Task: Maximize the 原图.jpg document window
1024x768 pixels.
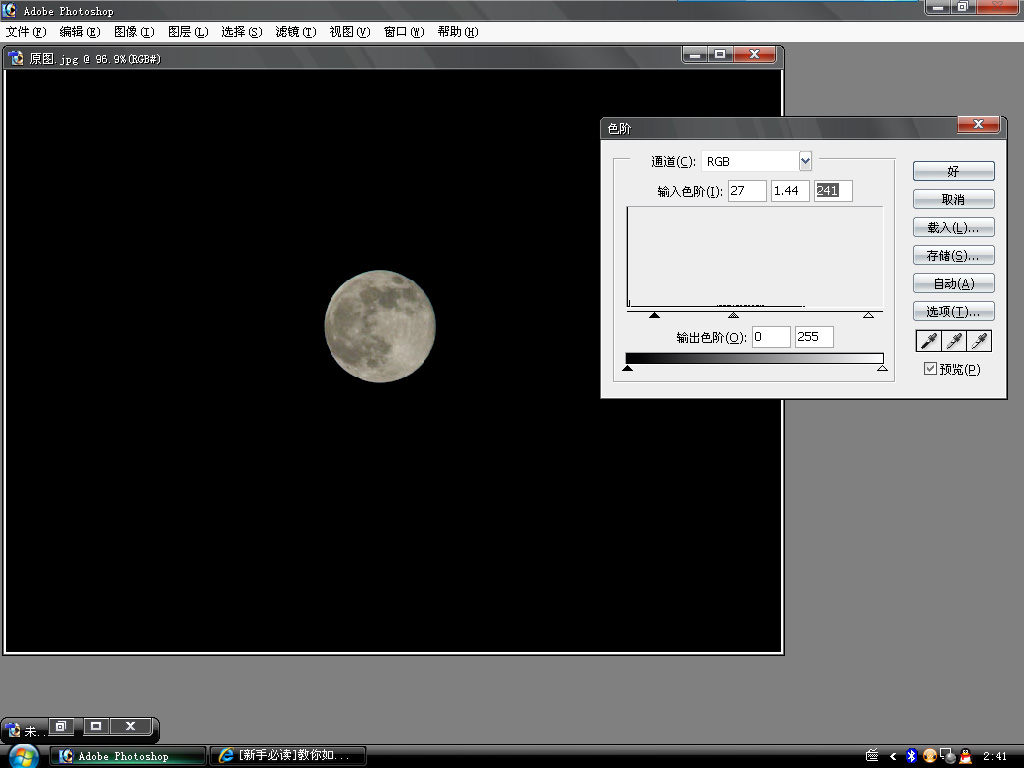Action: (720, 55)
